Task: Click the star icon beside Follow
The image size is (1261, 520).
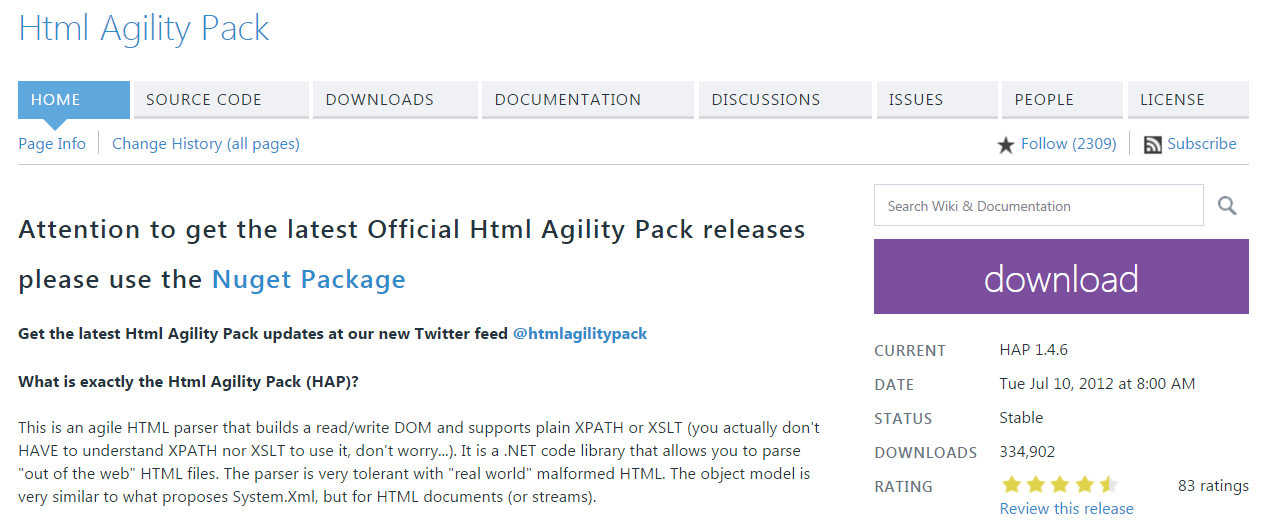Action: pyautogui.click(x=1006, y=145)
